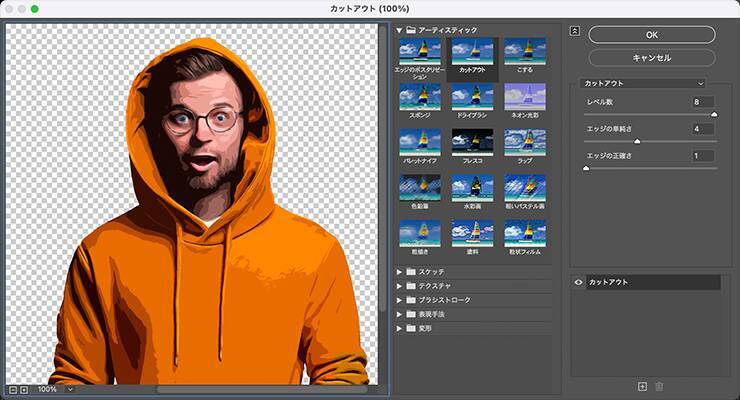740x400 pixels.
Task: Click the new effect layer icon
Action: click(x=642, y=386)
